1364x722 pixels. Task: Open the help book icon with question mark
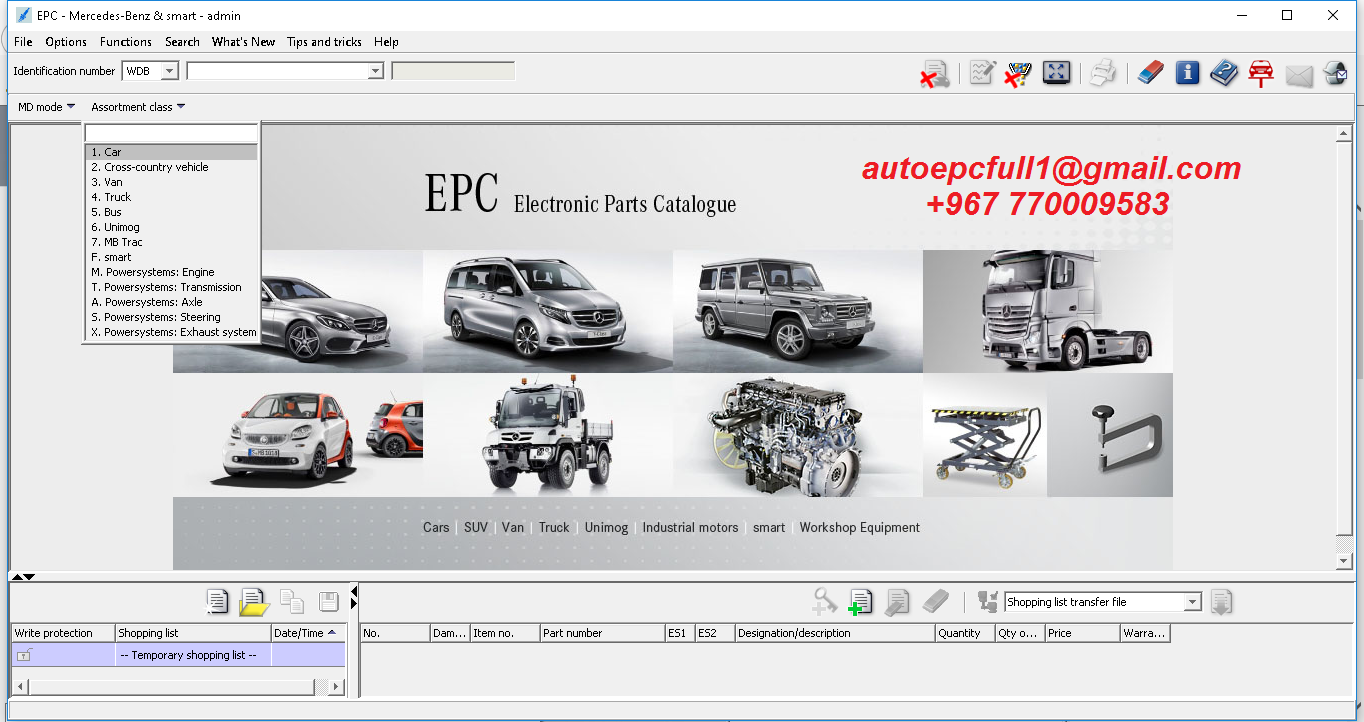point(1224,73)
